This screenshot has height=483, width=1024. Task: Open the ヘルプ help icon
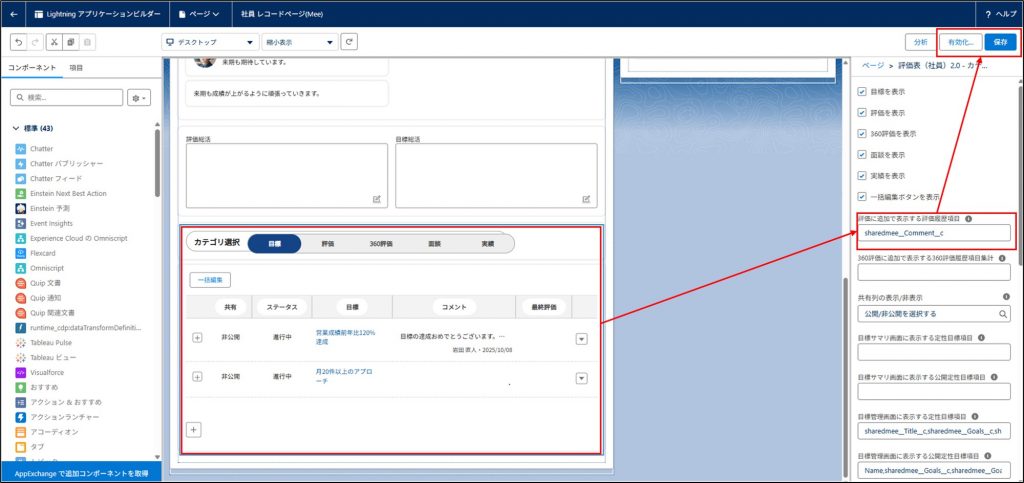pos(1001,15)
